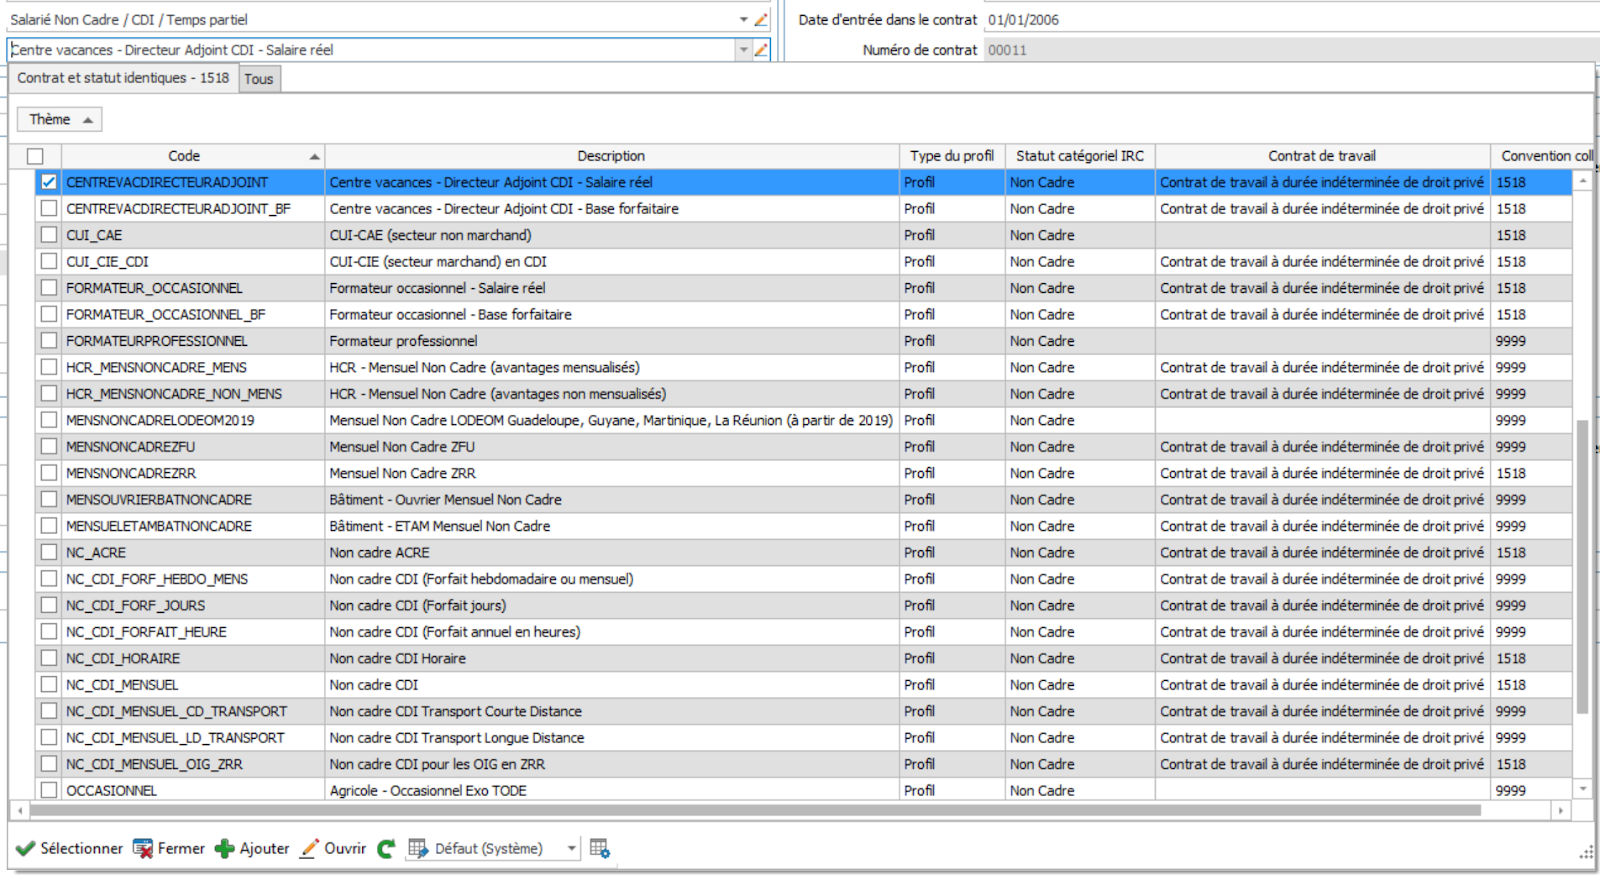Click the horizontal scrollbar thumb of the grid
The height and width of the screenshot is (875, 1600).
tap(754, 810)
